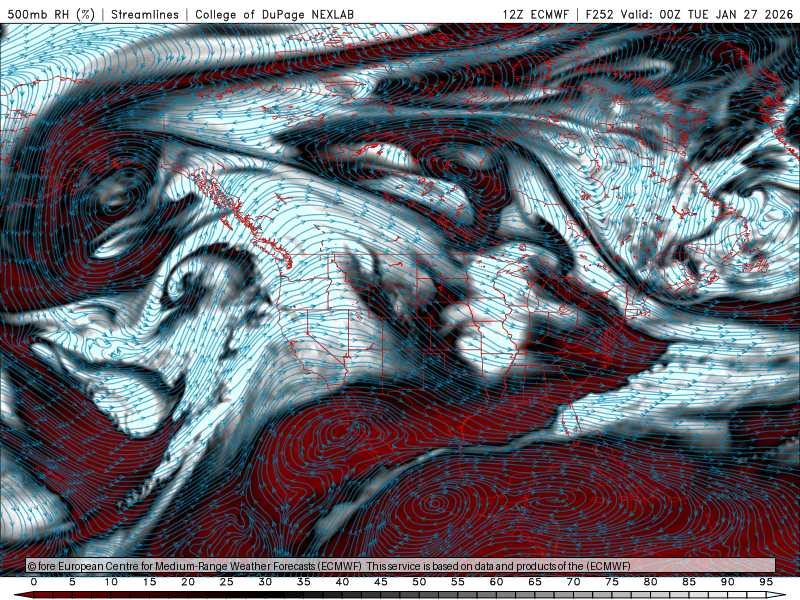Click the "90" value on the color scale
The image size is (800, 600).
728,582
